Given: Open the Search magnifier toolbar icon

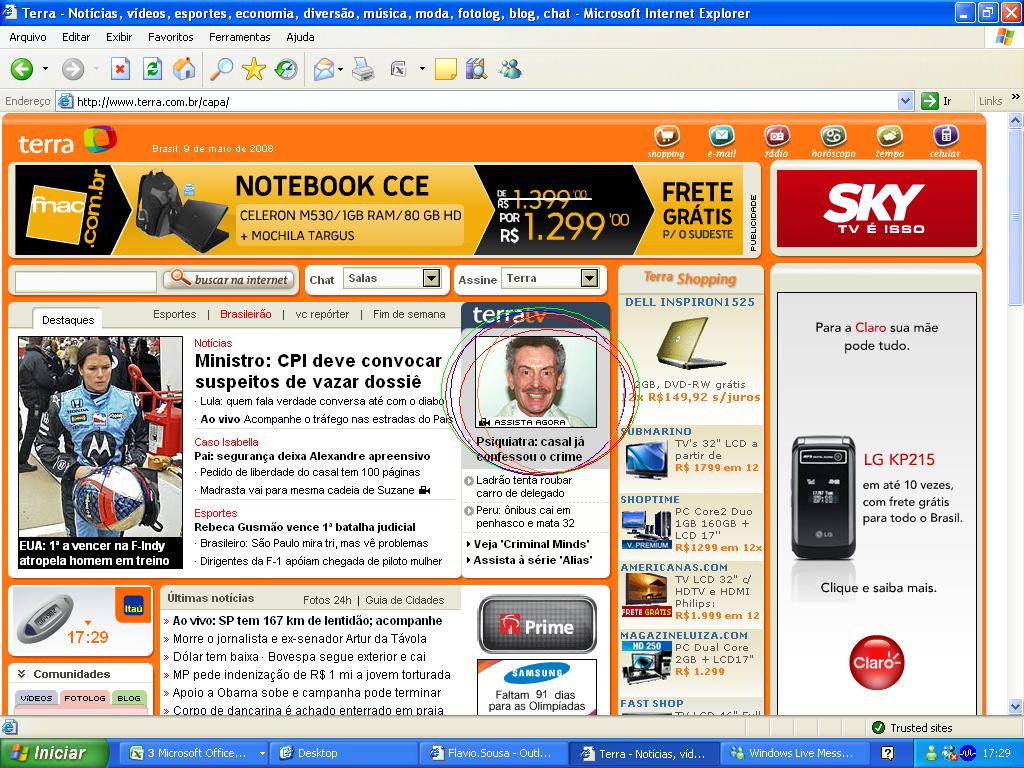Looking at the screenshot, I should coord(221,69).
